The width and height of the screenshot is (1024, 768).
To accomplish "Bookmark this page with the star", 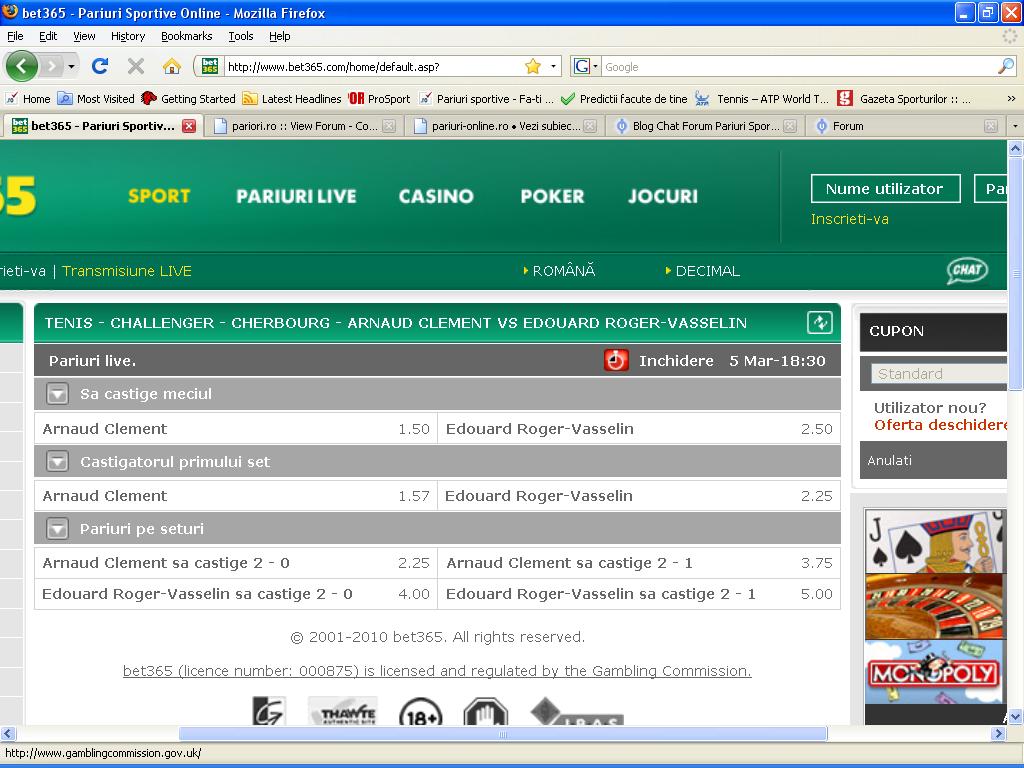I will pyautogui.click(x=533, y=66).
